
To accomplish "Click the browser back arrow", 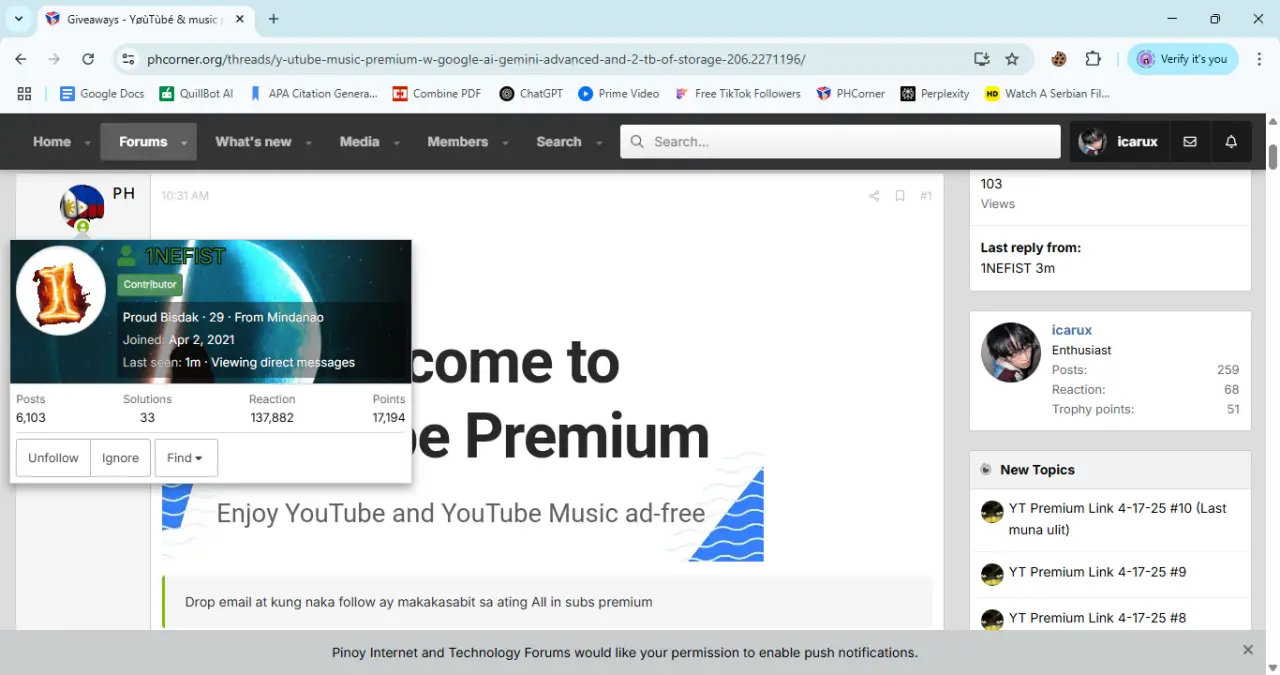I will point(21,59).
